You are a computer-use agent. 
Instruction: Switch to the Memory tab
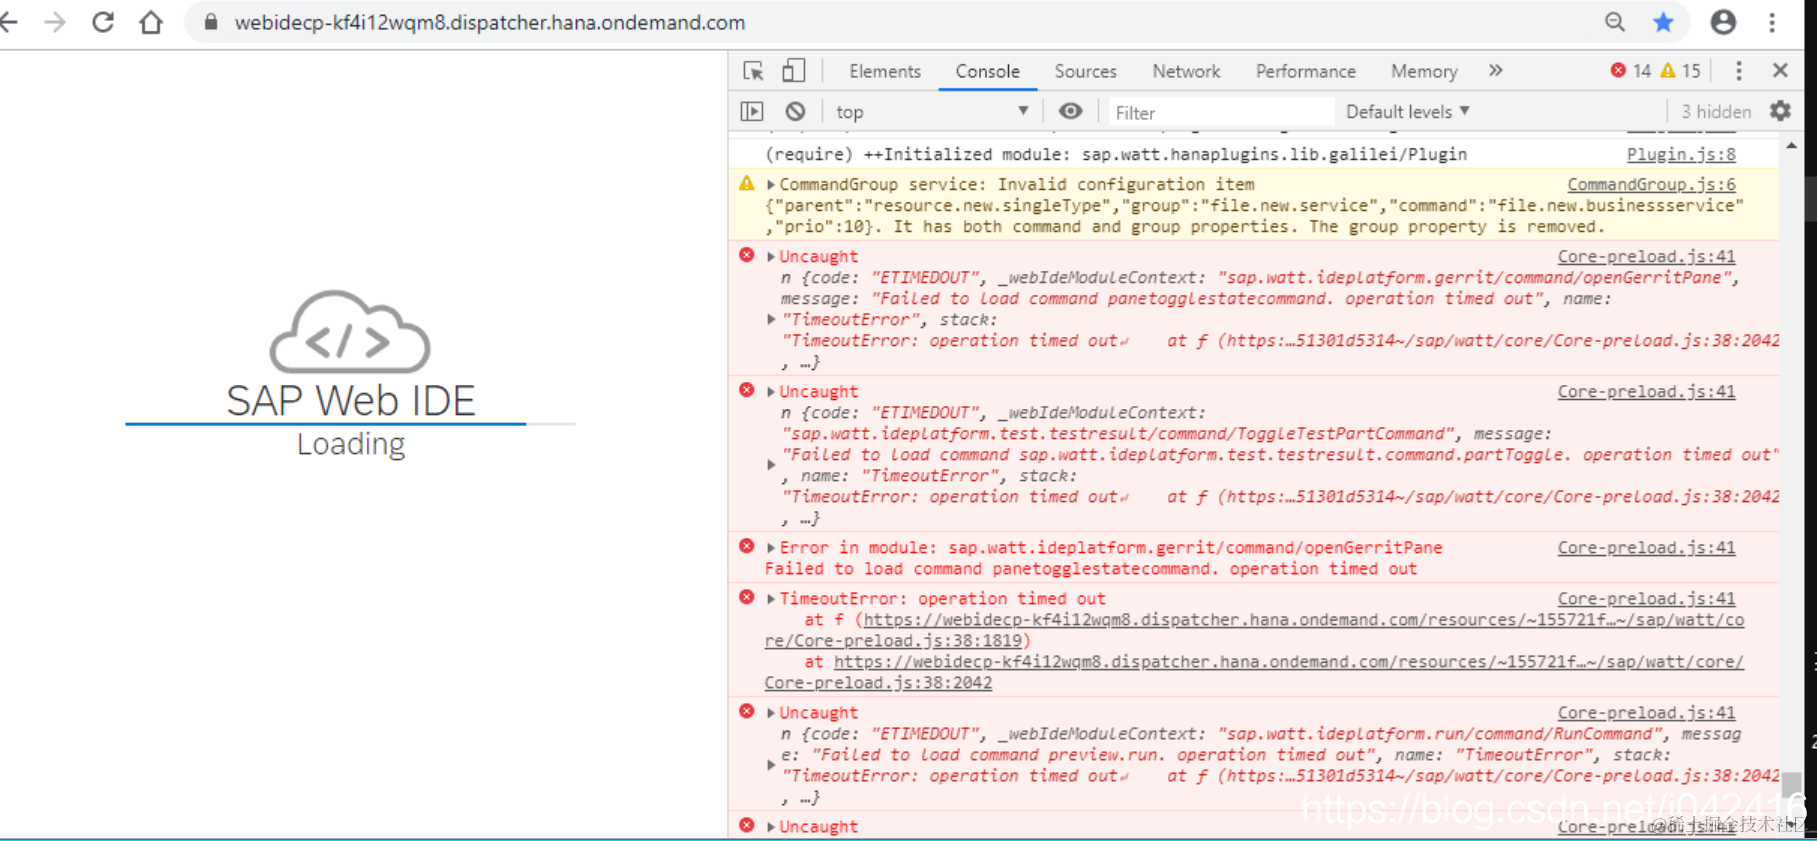pyautogui.click(x=1424, y=71)
